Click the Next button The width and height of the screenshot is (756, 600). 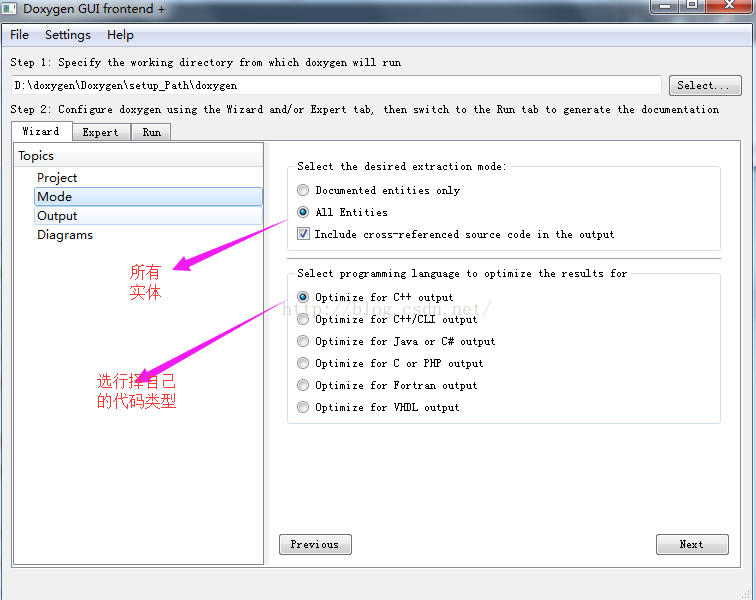[692, 545]
